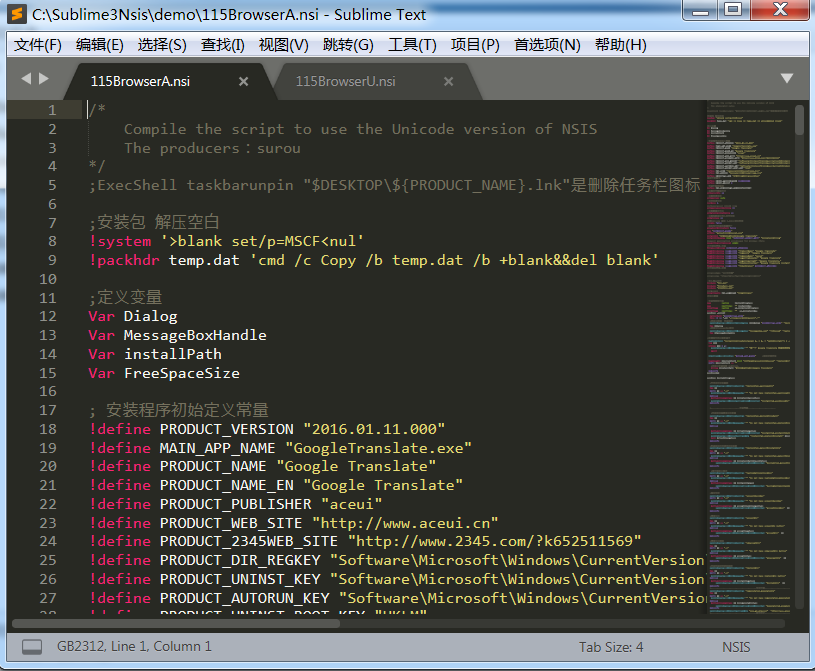Go to previous tab with left arrow
Image resolution: width=815 pixels, height=671 pixels.
[26, 78]
